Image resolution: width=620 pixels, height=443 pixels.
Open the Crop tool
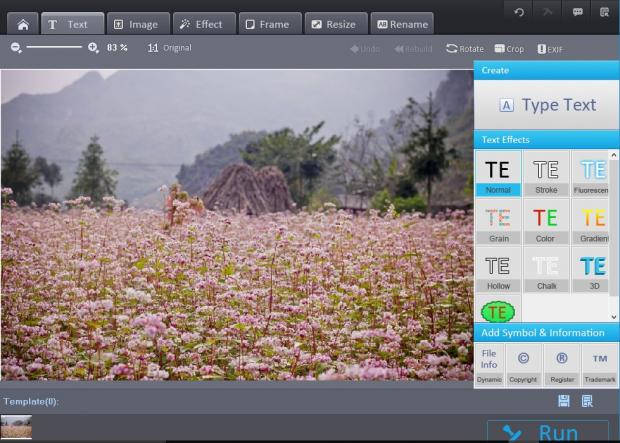[x=508, y=48]
